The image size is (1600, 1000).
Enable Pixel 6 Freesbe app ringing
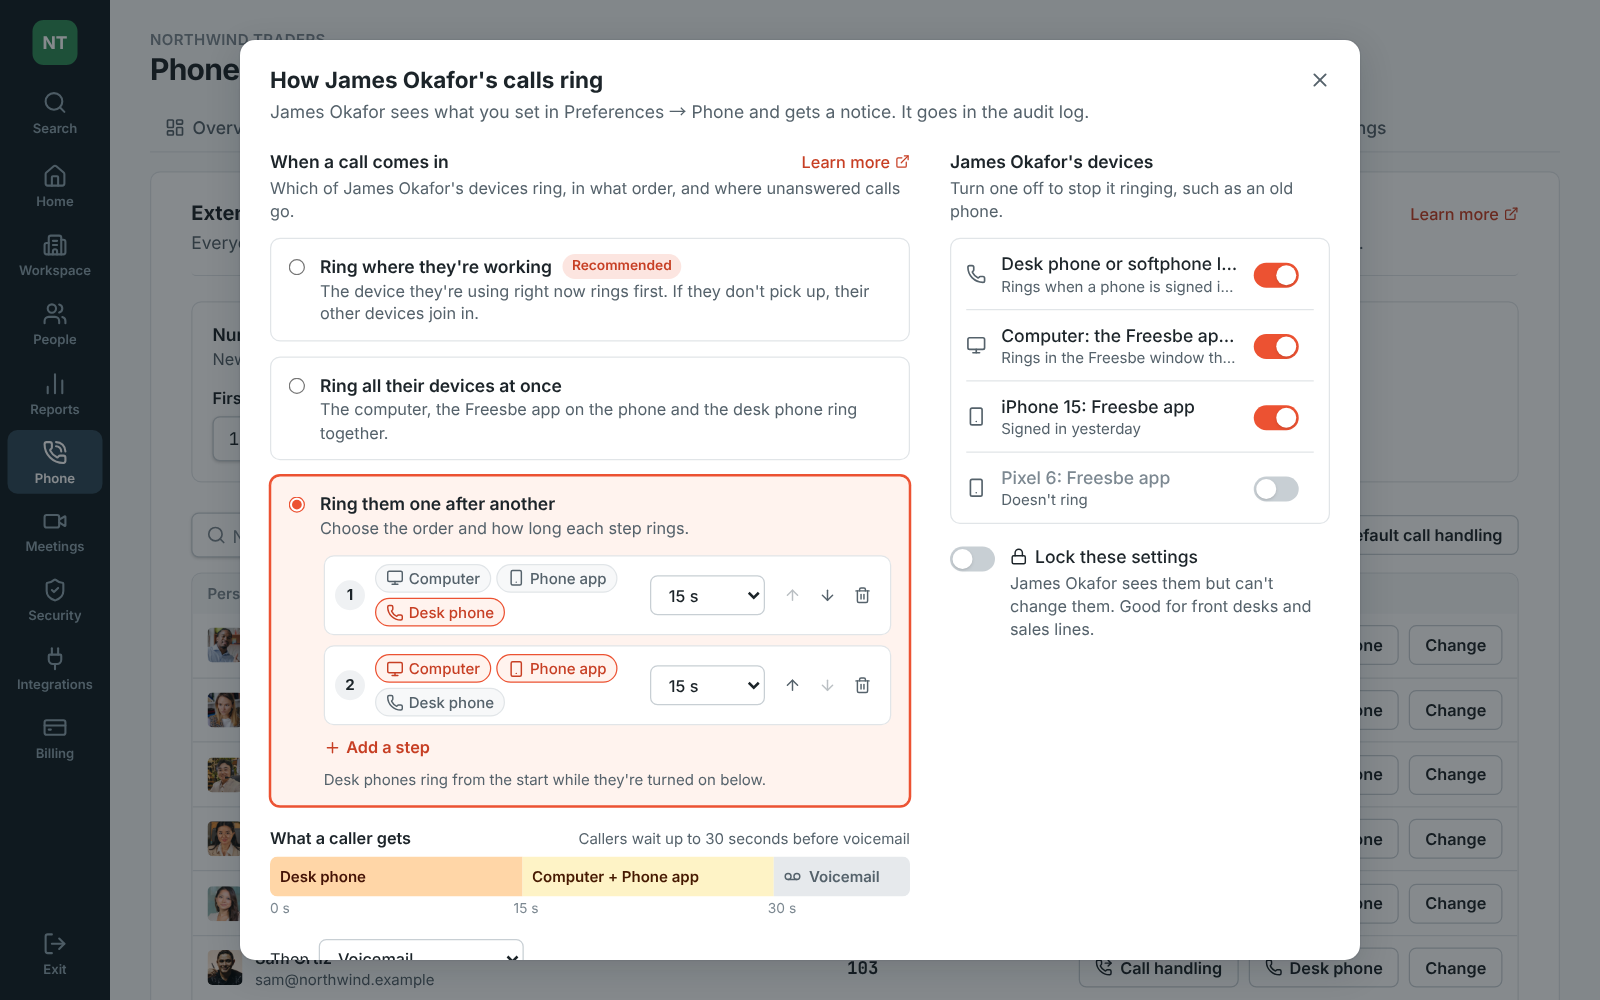[1276, 488]
